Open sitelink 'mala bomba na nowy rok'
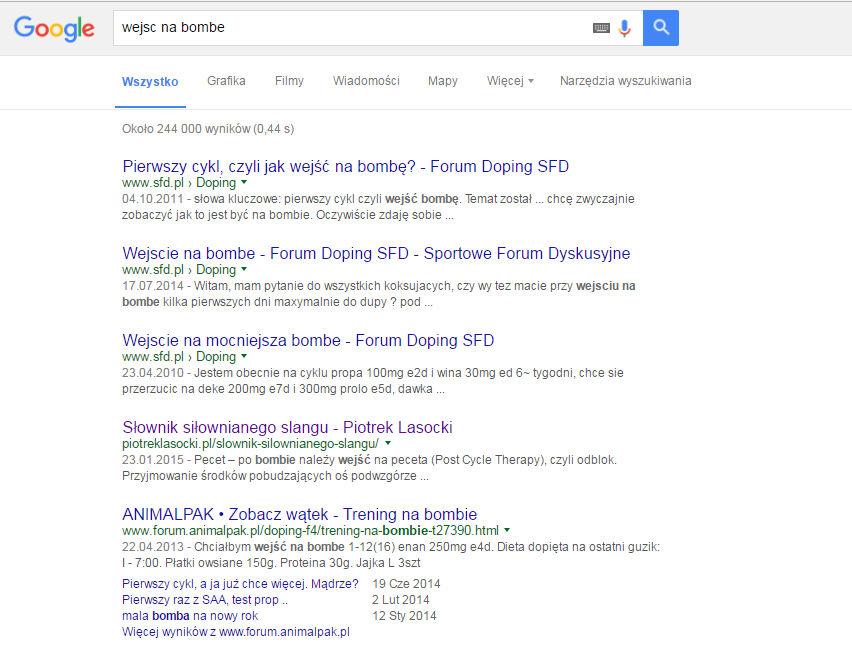The height and width of the screenshot is (654, 852). (190, 616)
